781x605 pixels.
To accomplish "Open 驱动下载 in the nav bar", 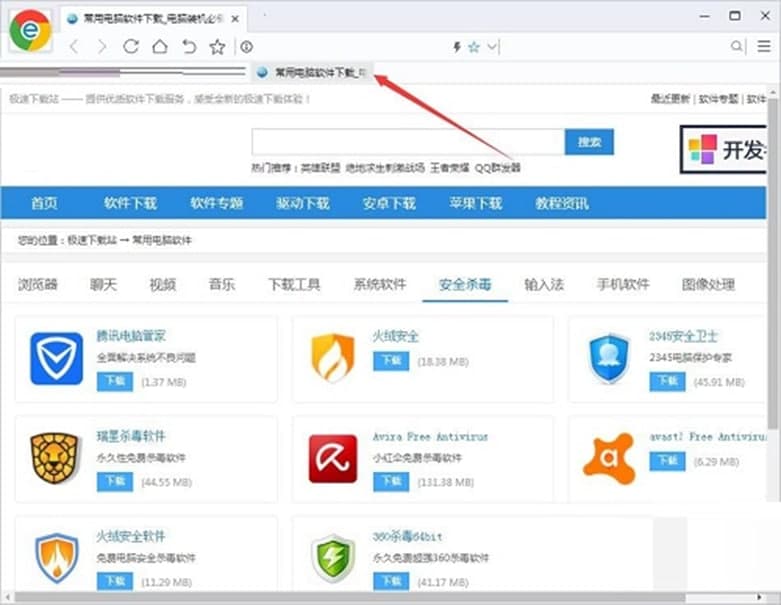I will [303, 203].
